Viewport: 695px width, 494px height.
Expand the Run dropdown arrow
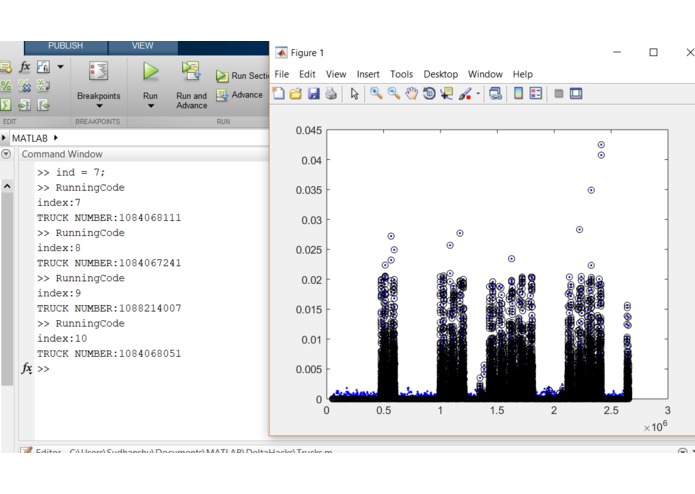tap(151, 106)
